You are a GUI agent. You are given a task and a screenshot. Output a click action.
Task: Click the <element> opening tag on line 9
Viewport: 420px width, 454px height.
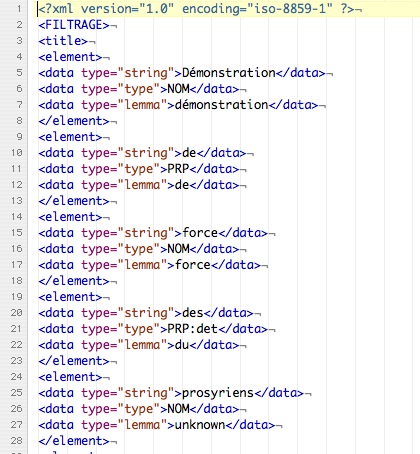[70, 137]
